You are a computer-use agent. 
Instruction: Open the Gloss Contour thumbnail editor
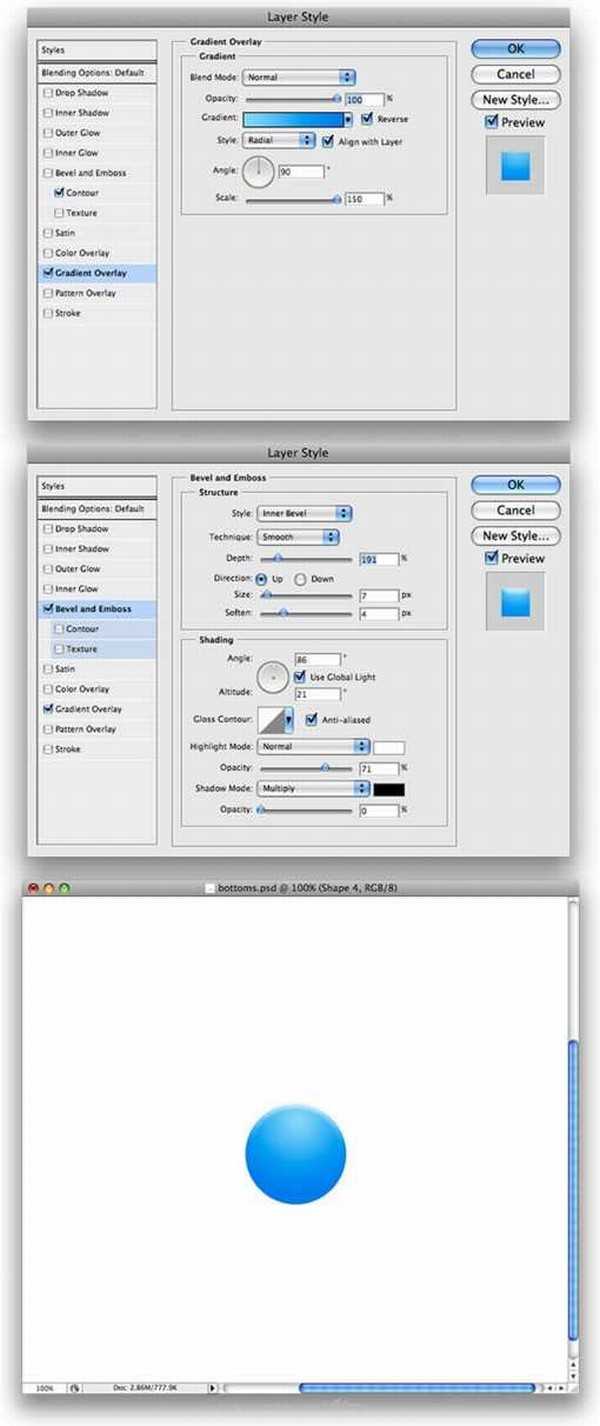click(271, 719)
